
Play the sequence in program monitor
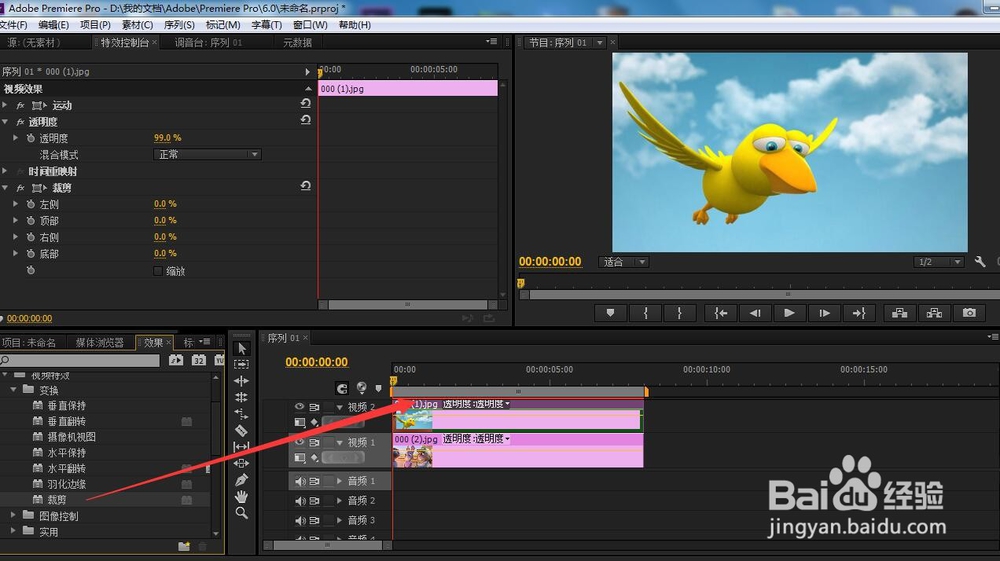click(x=789, y=313)
